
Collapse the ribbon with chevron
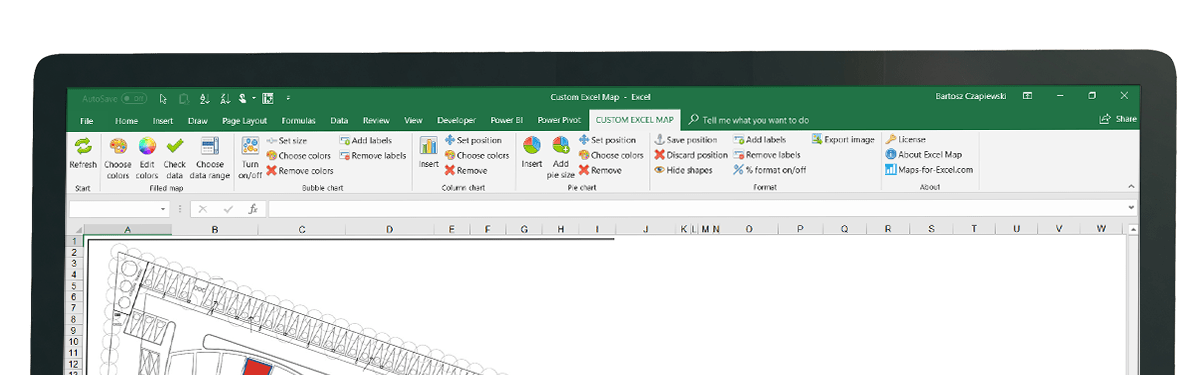pyautogui.click(x=1131, y=186)
